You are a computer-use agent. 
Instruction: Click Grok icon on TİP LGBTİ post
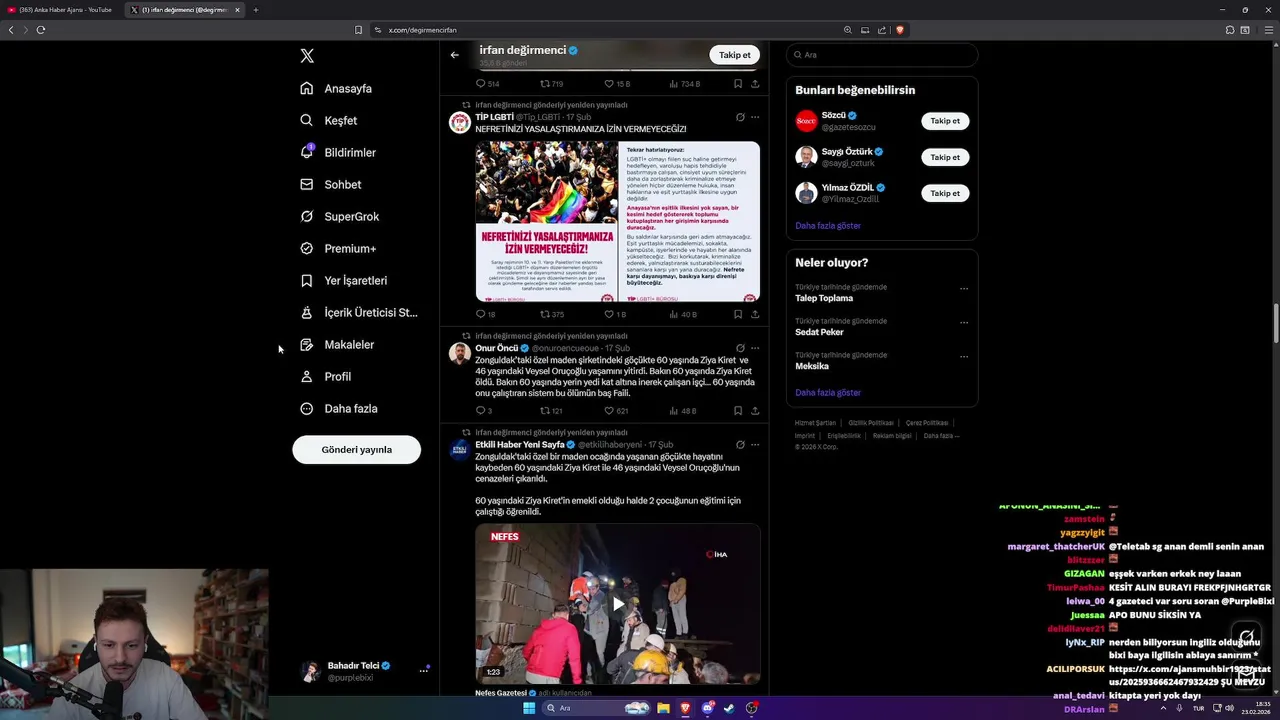pos(740,117)
